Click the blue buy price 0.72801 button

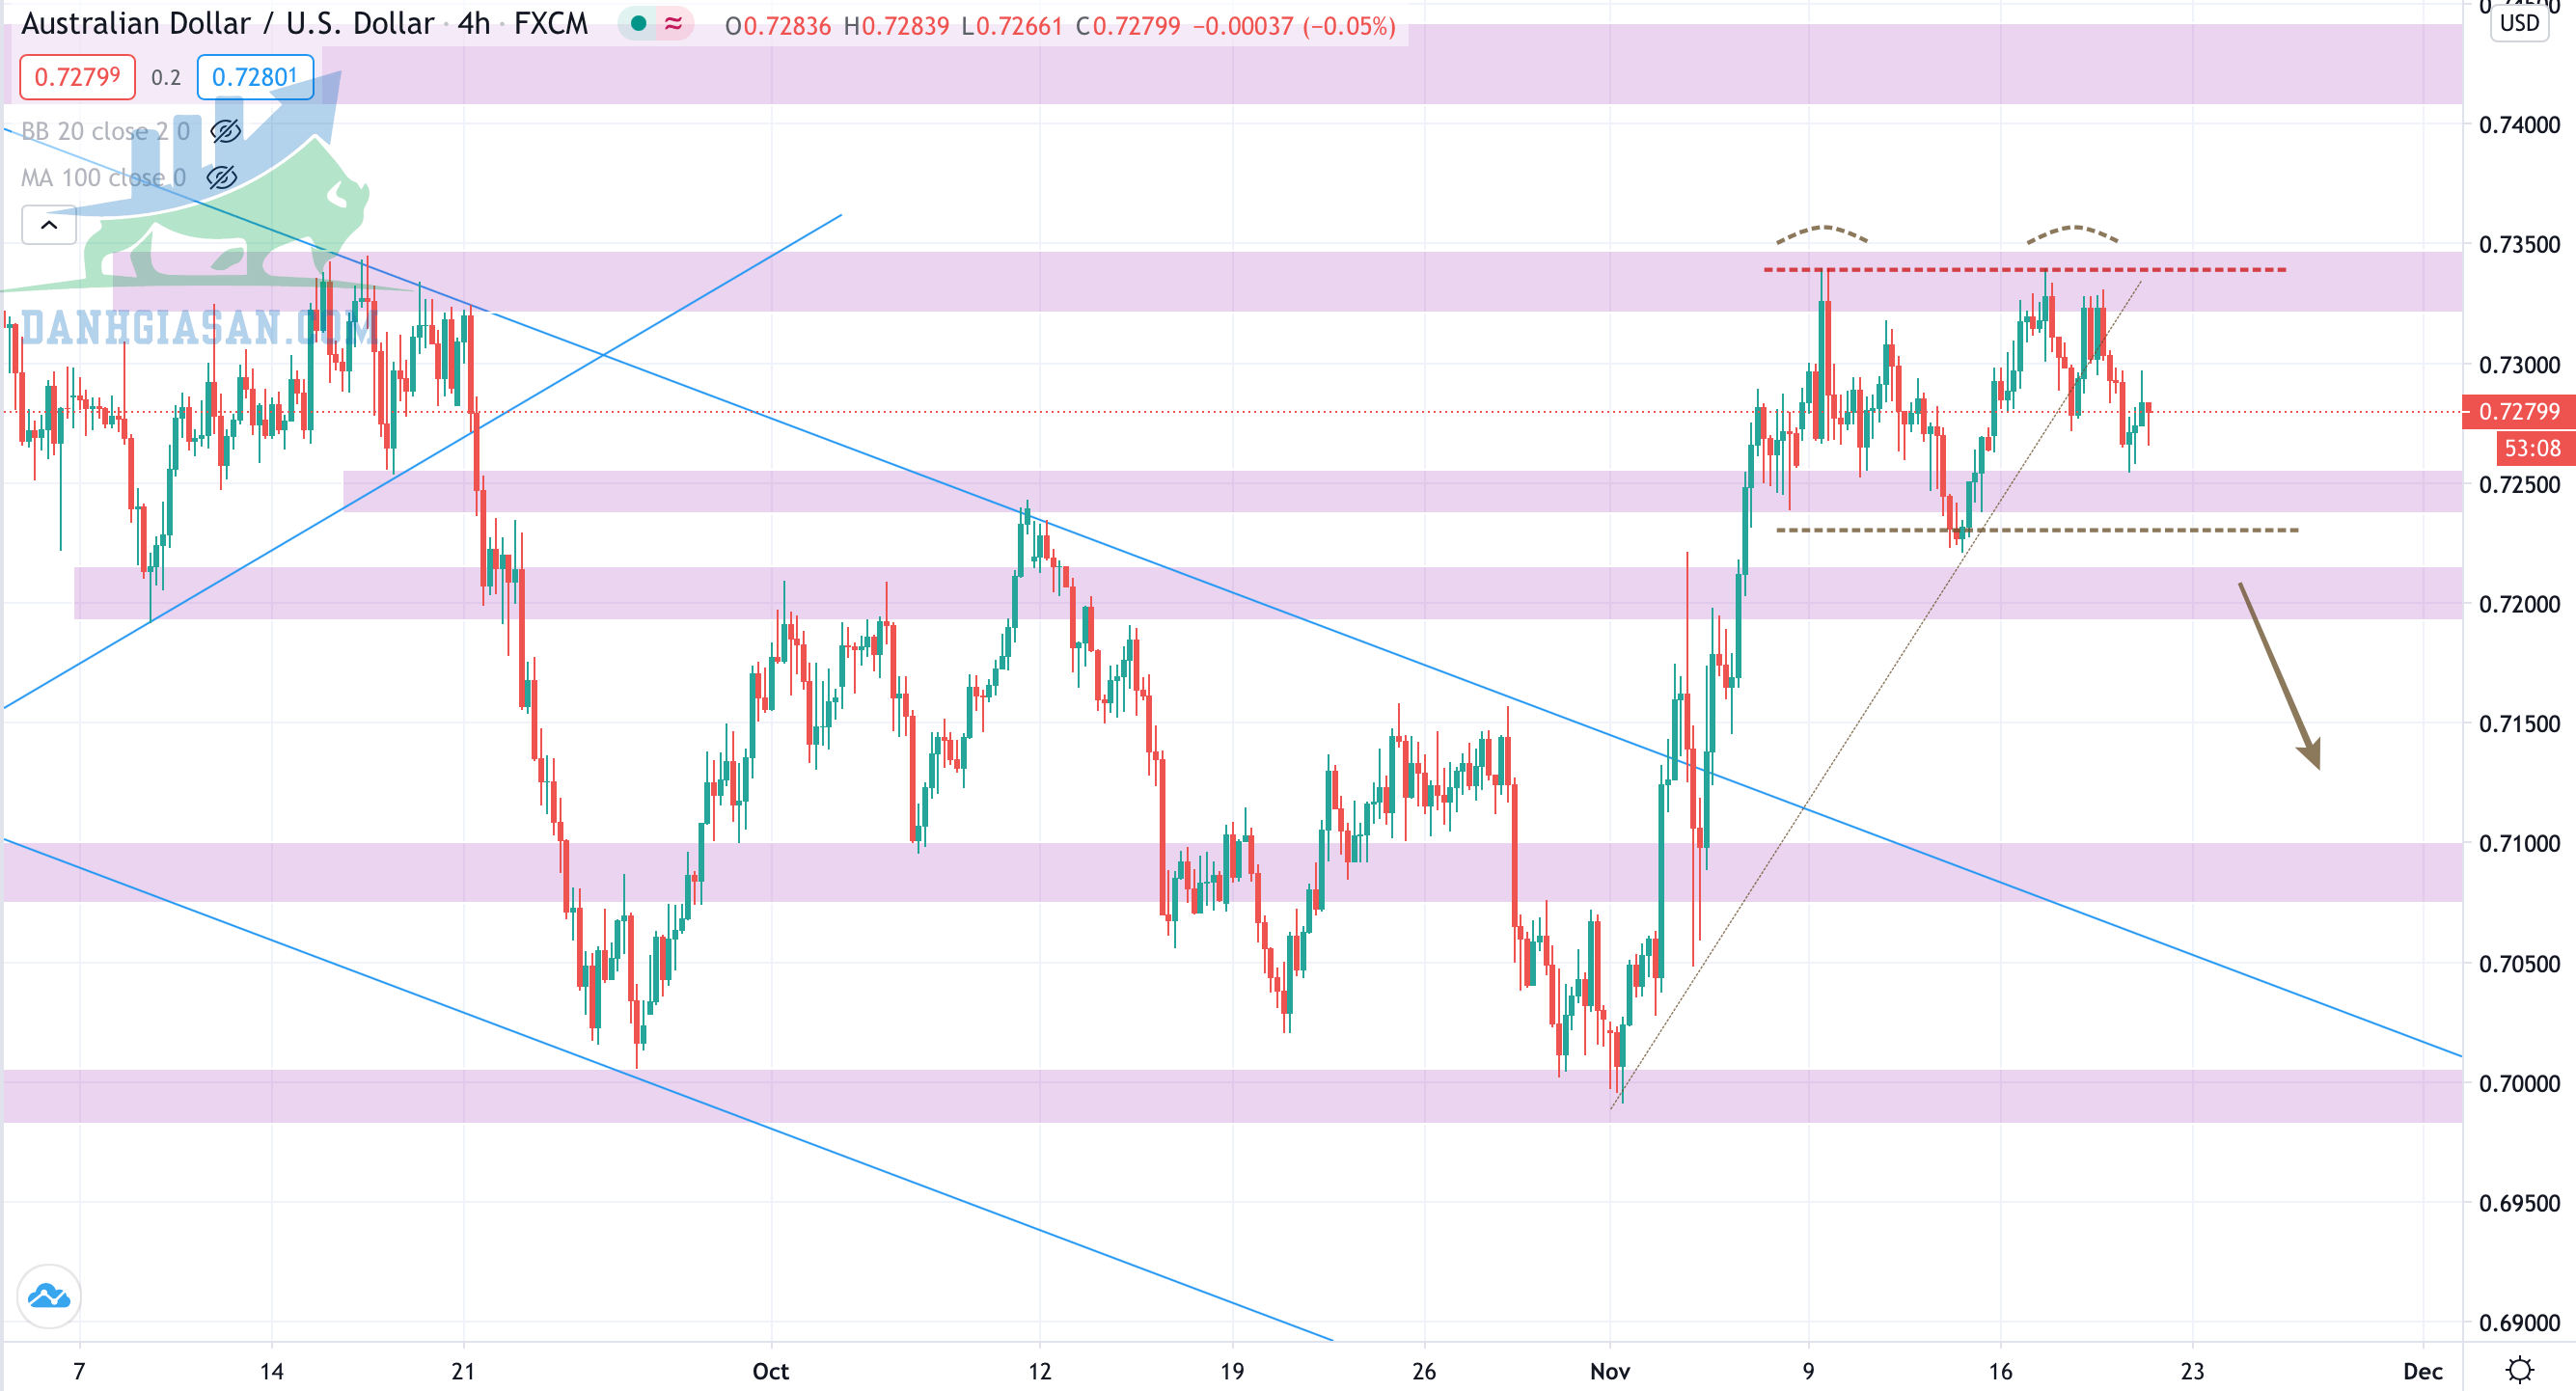point(255,77)
